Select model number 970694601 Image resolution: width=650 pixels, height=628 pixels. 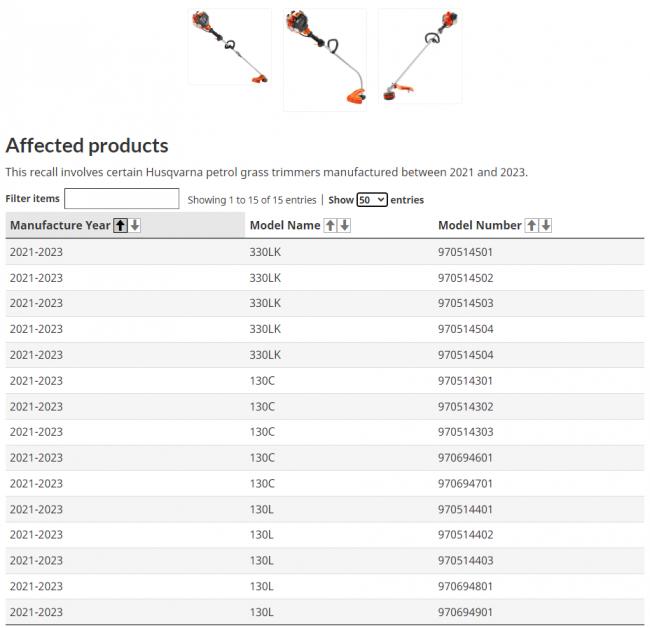465,458
